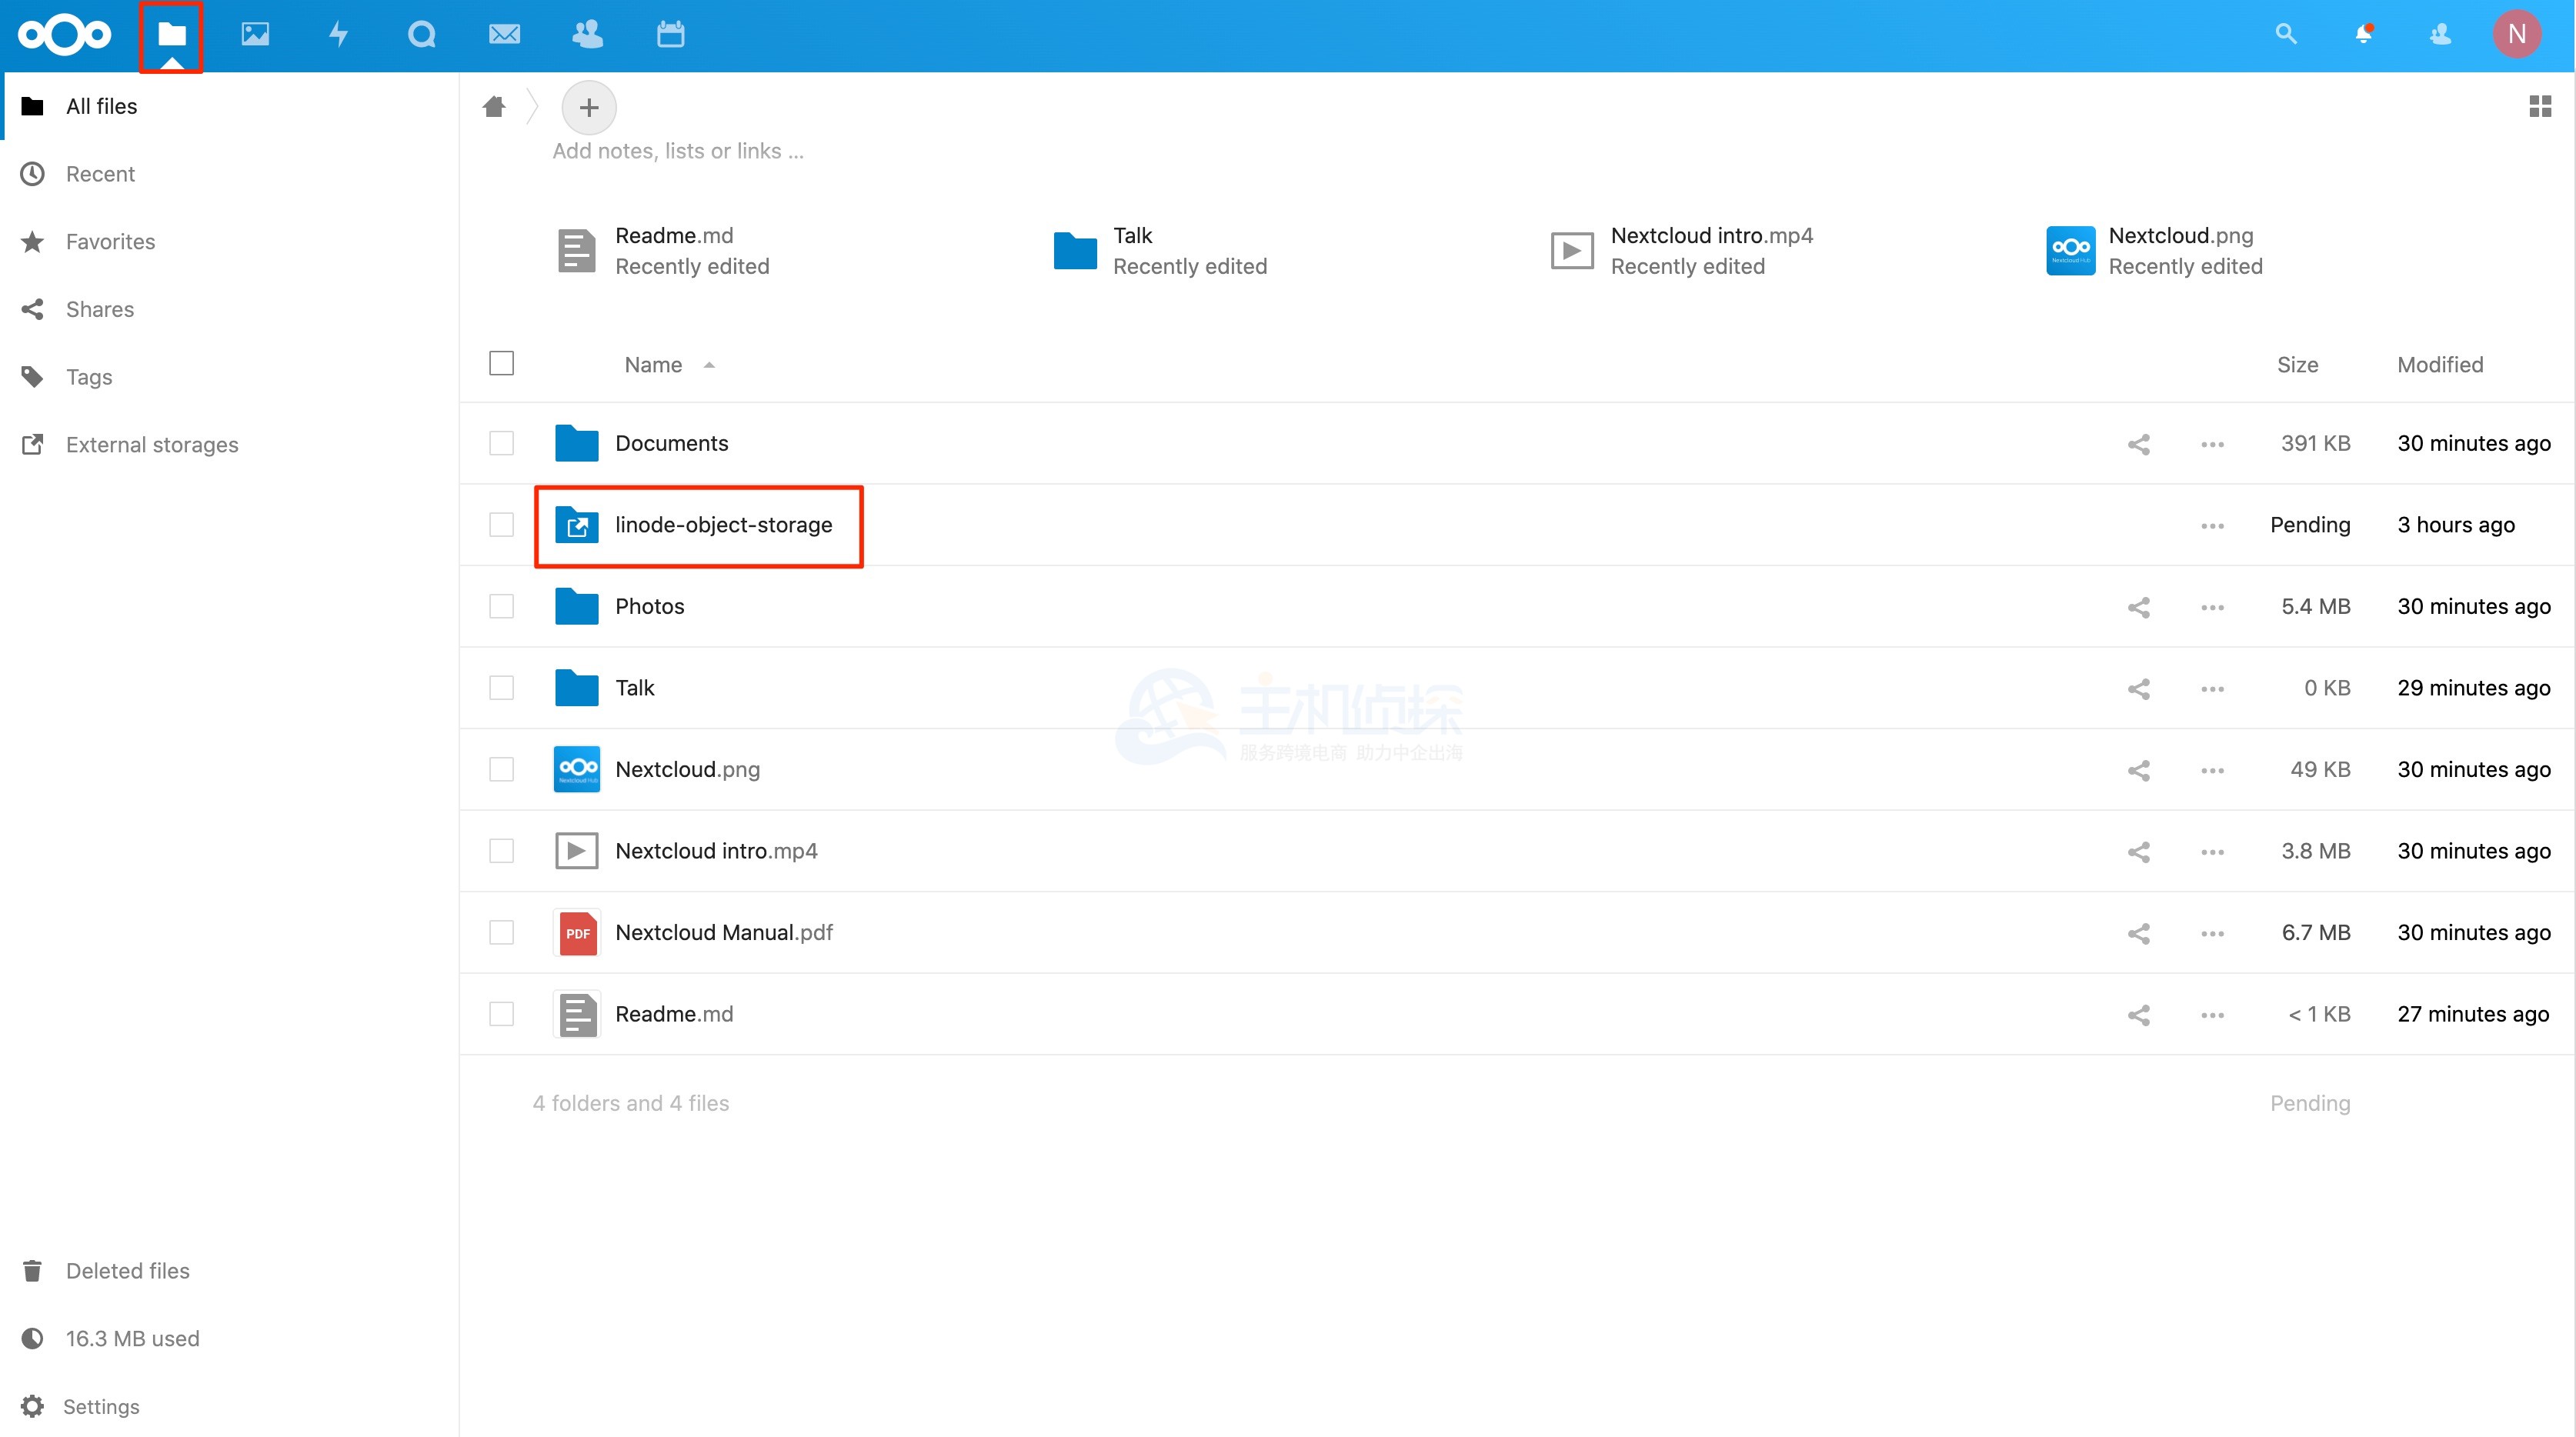This screenshot has width=2576, height=1437.
Task: Open the Activity lightning bolt icon
Action: (338, 35)
